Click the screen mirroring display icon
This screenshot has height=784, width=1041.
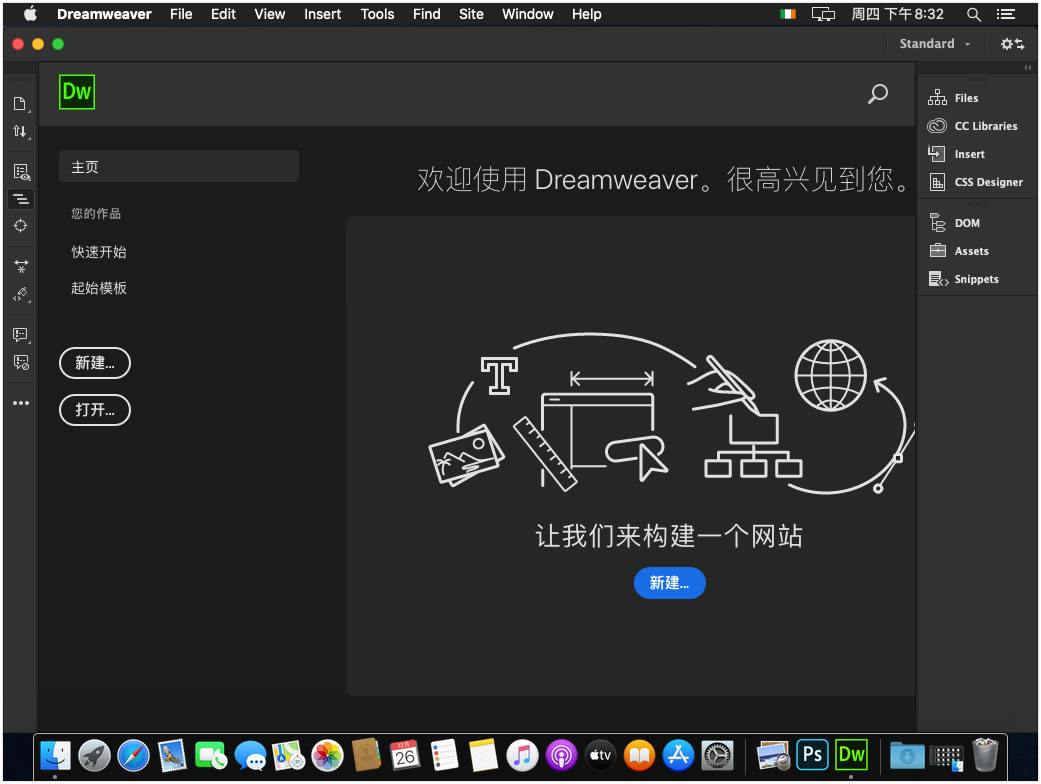823,14
